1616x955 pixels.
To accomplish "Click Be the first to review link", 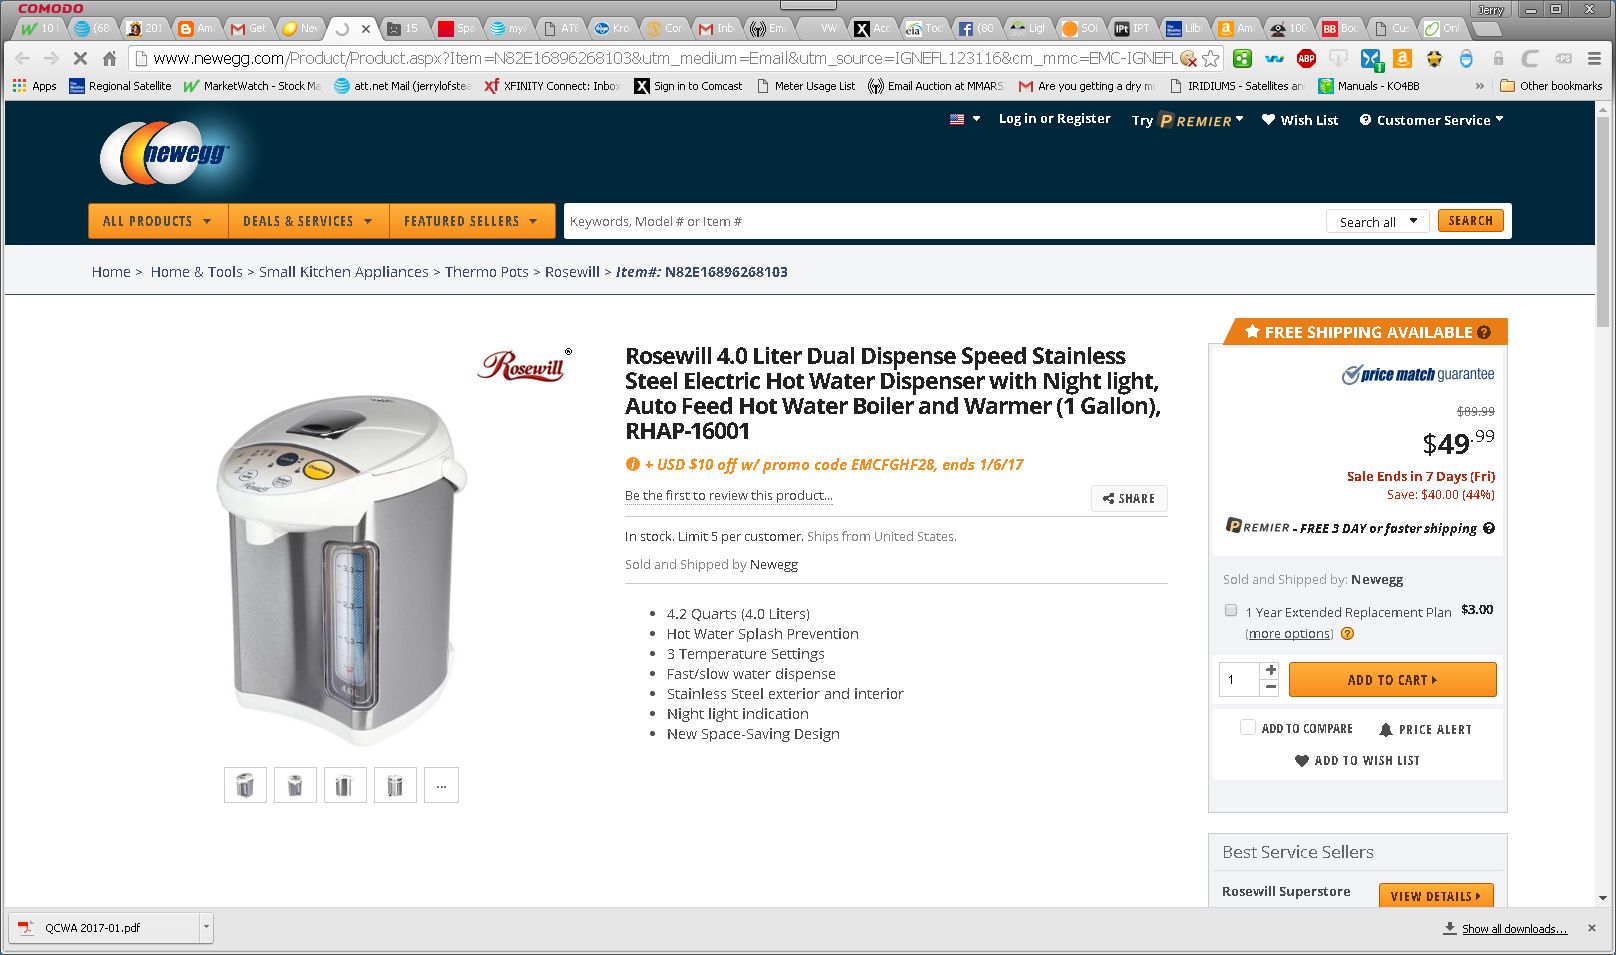I will (728, 495).
